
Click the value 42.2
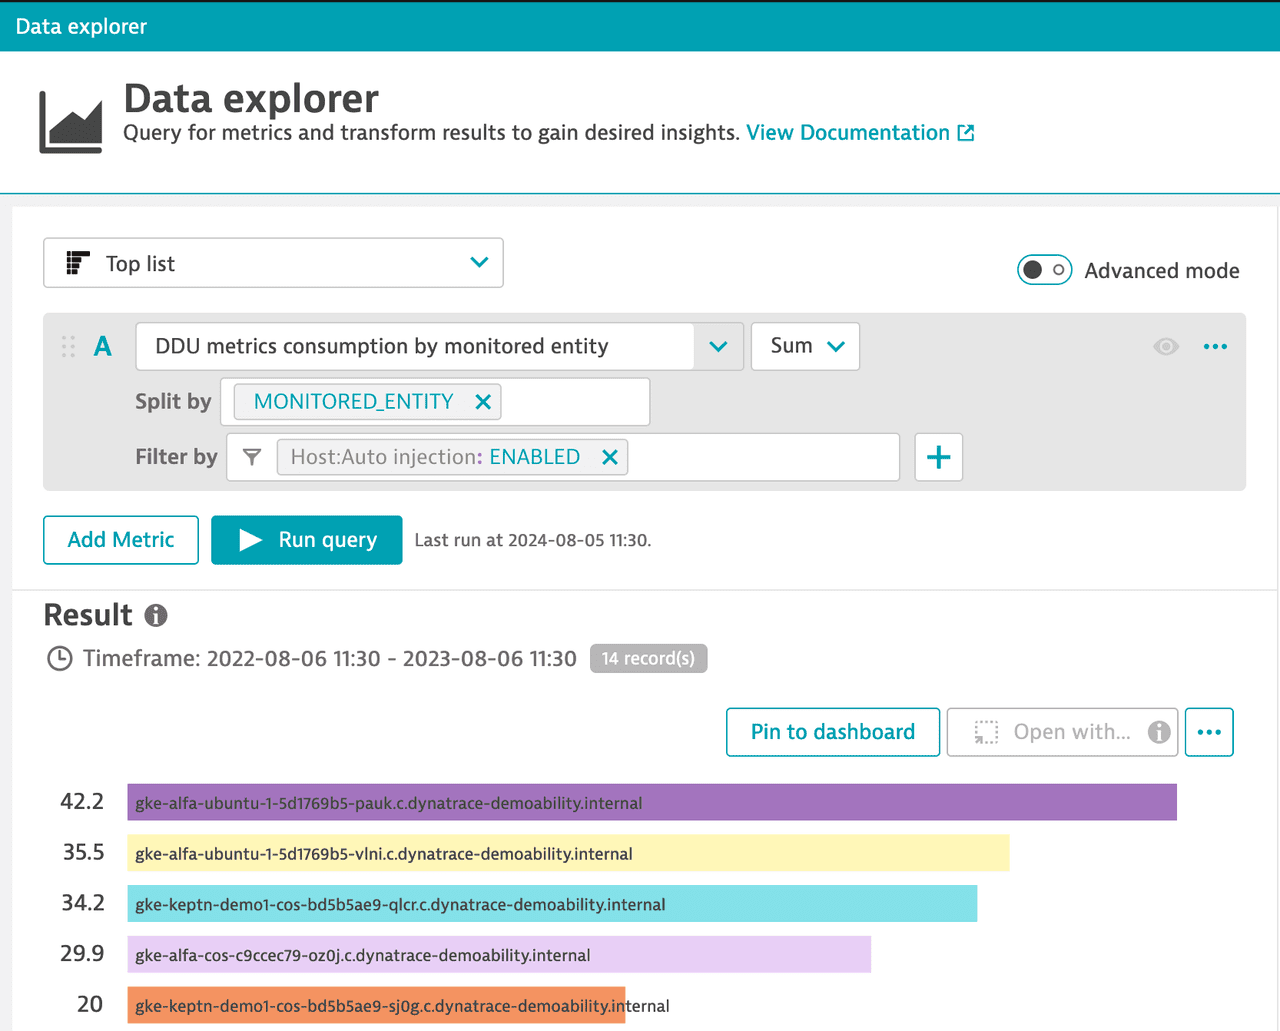82,802
